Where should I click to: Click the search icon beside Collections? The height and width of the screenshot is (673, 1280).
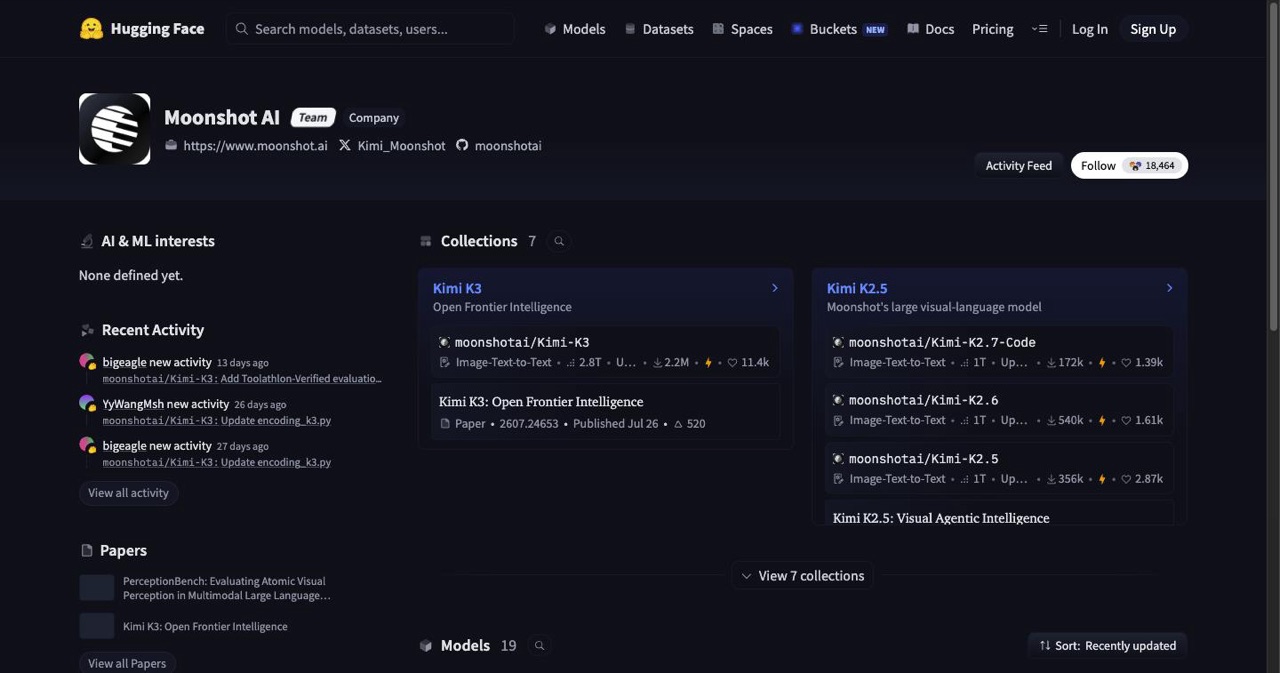(559, 241)
